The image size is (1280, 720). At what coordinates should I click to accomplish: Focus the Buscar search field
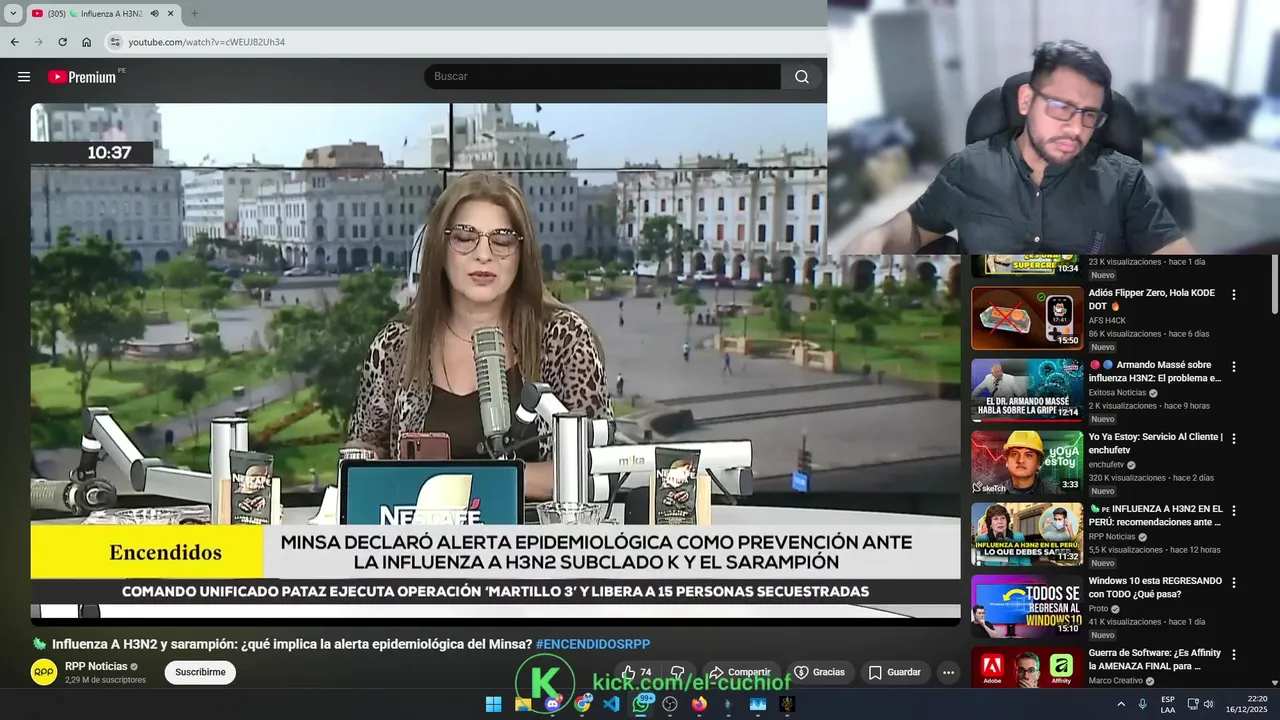(602, 77)
